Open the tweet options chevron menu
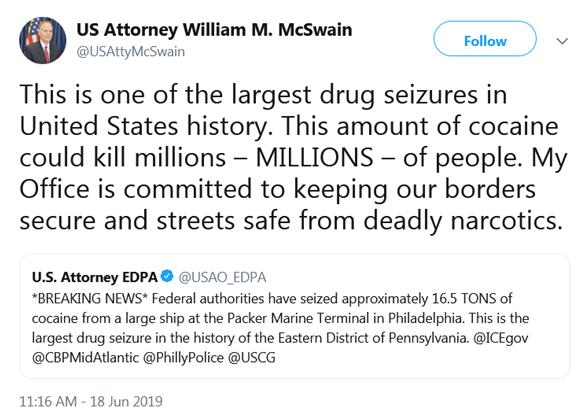This screenshot has height=414, width=583. (x=562, y=41)
